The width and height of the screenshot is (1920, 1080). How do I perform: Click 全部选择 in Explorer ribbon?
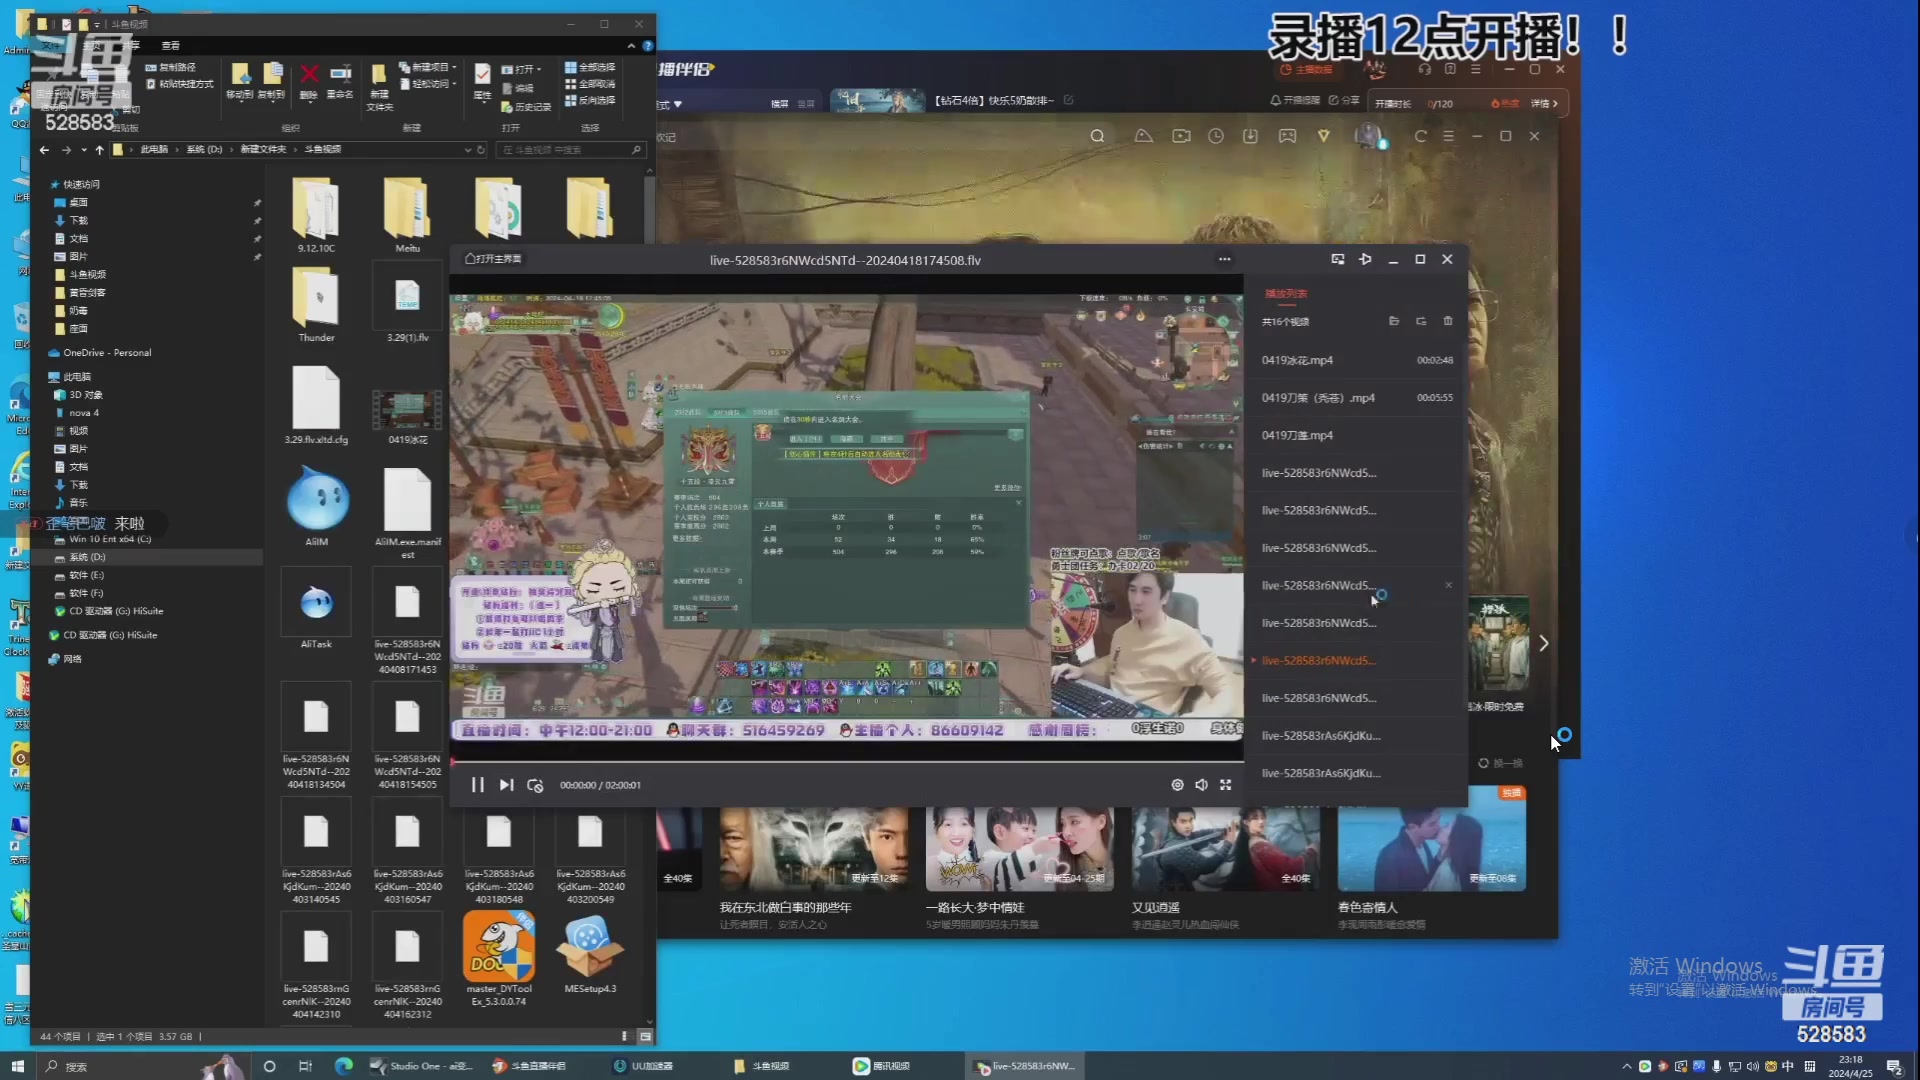pyautogui.click(x=590, y=67)
